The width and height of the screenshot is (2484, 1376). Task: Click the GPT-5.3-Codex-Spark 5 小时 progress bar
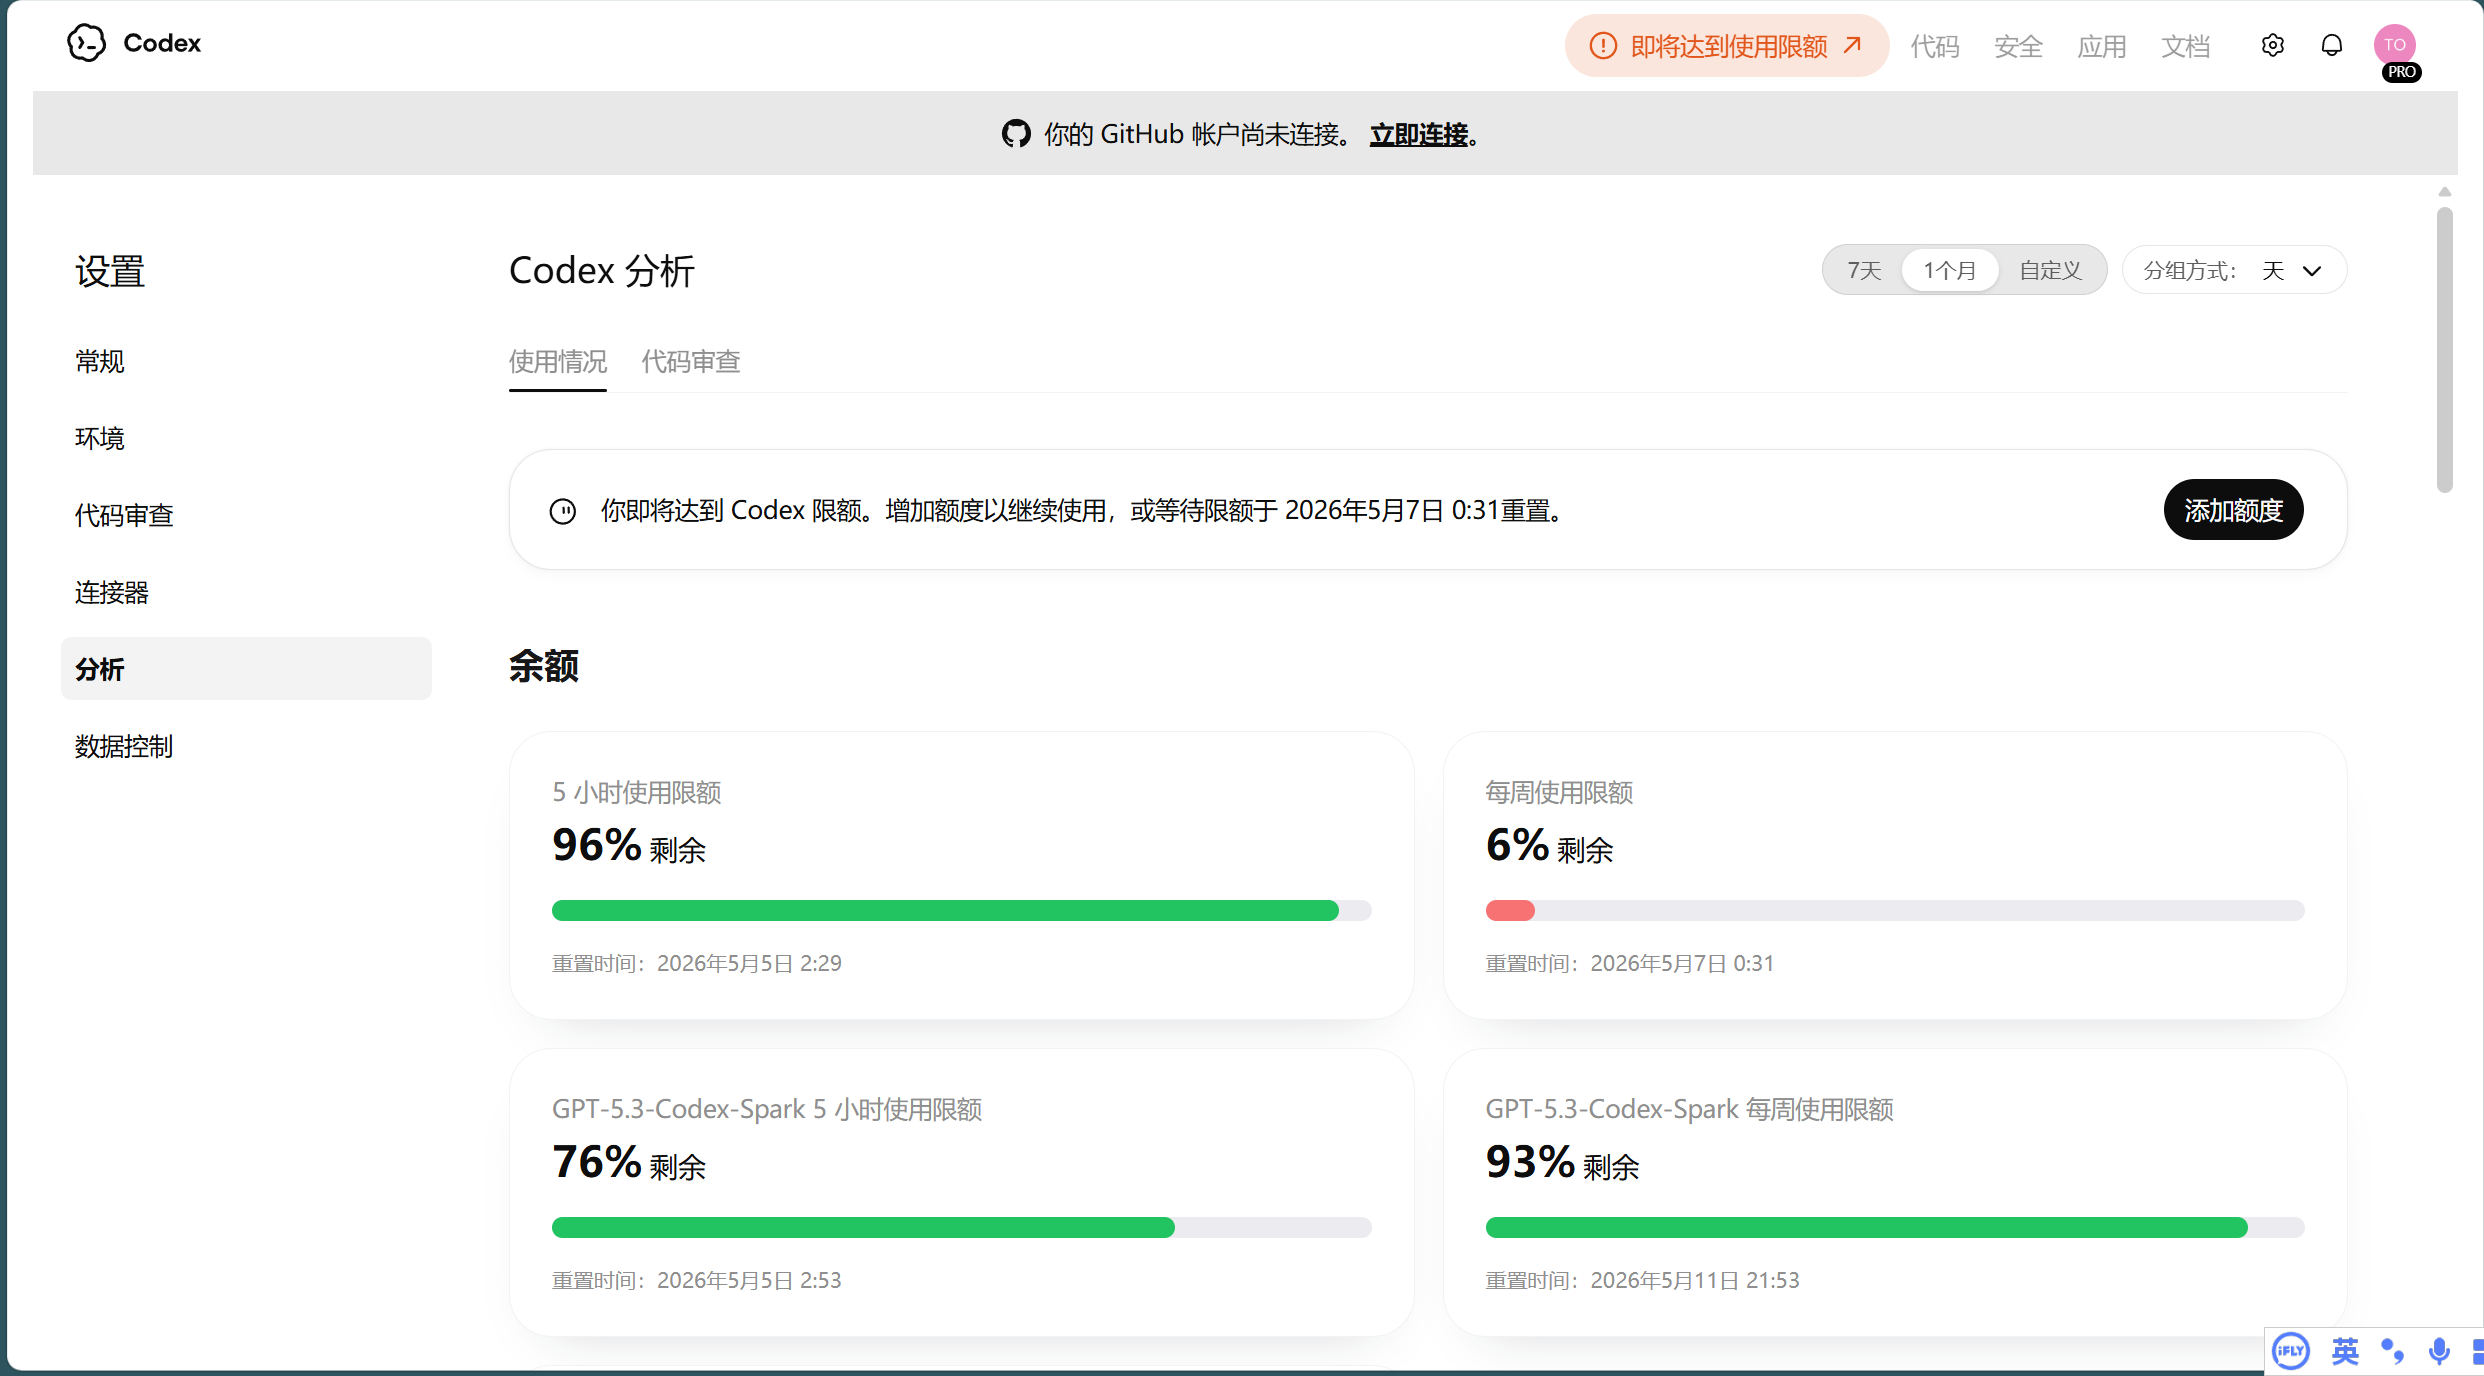point(962,1227)
